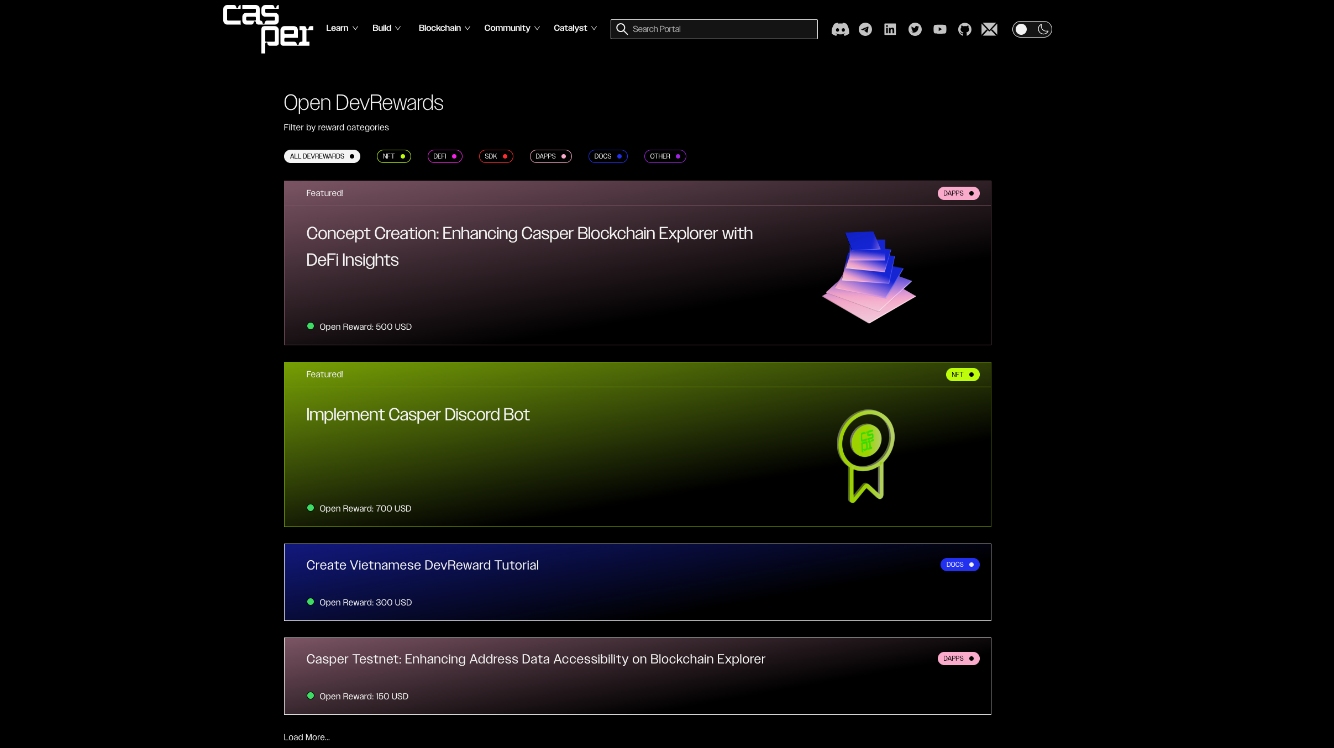Open the Community navigation menu
The width and height of the screenshot is (1334, 748).
(x=512, y=28)
